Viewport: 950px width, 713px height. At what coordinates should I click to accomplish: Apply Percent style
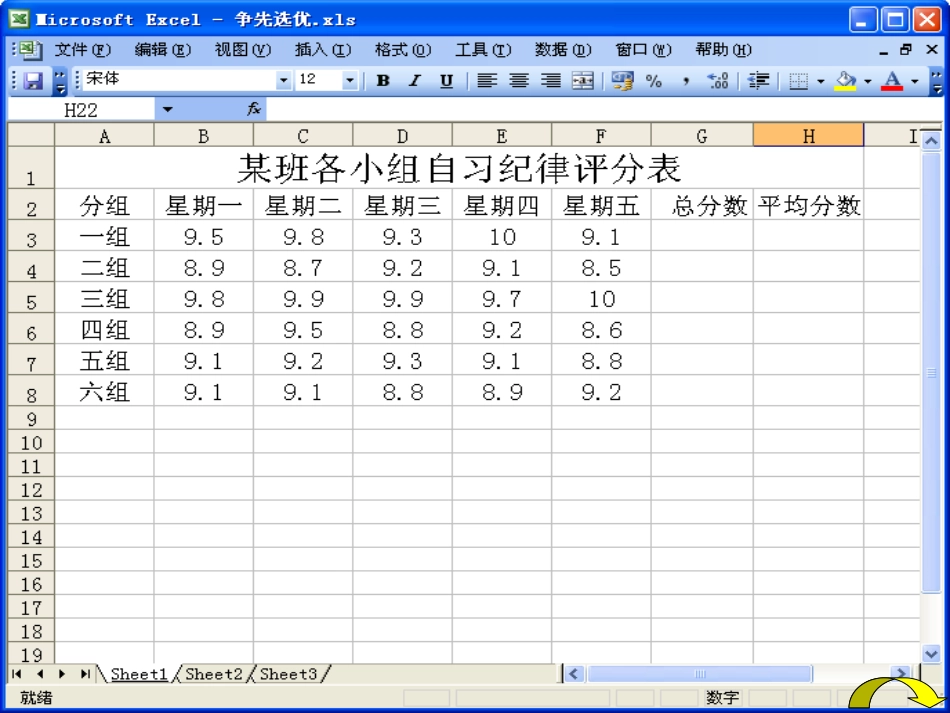pos(654,81)
